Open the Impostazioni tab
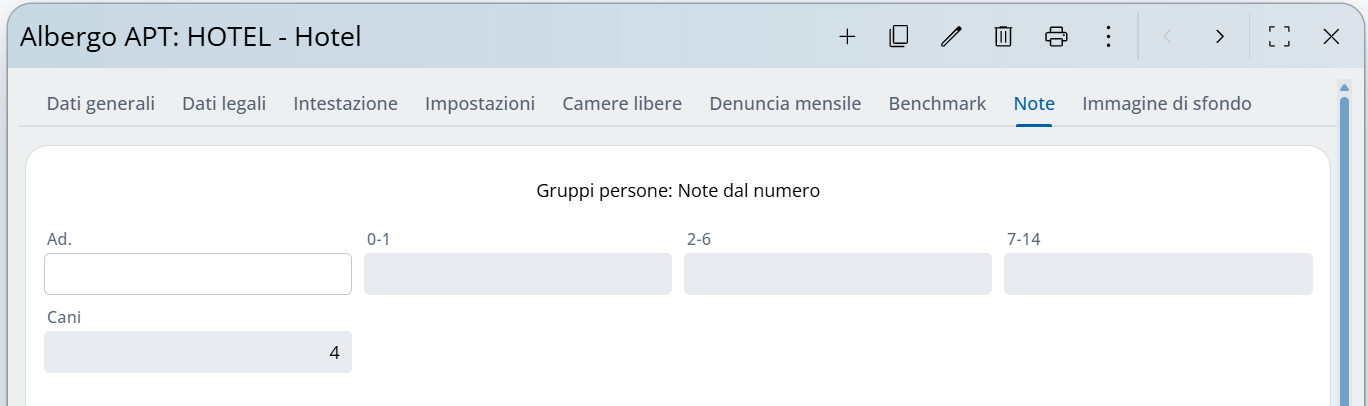 (480, 104)
